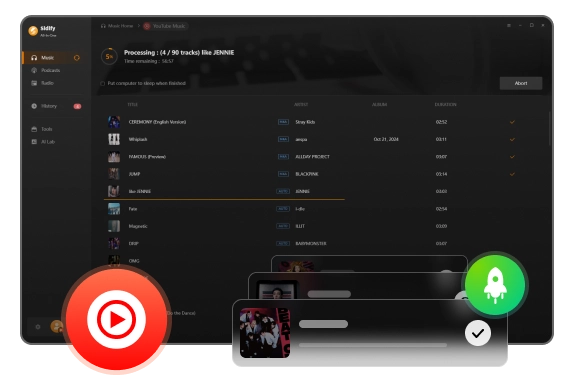This screenshot has width=575, height=378.
Task: Click the AUTO format badge on like JENNIE row
Action: [x=283, y=191]
